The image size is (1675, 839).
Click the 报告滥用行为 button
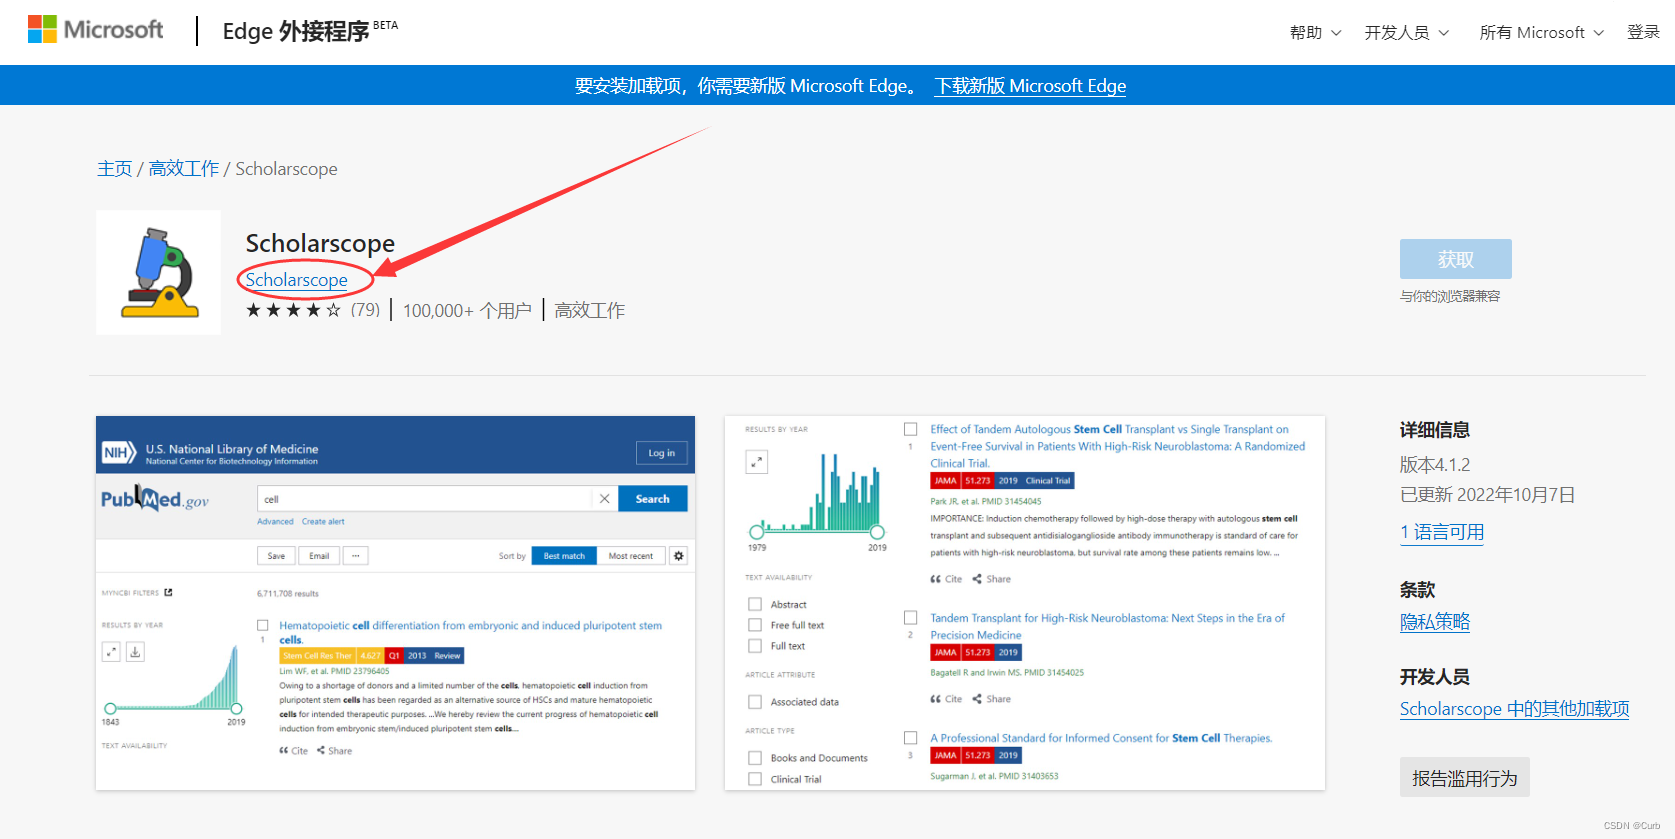[1465, 778]
